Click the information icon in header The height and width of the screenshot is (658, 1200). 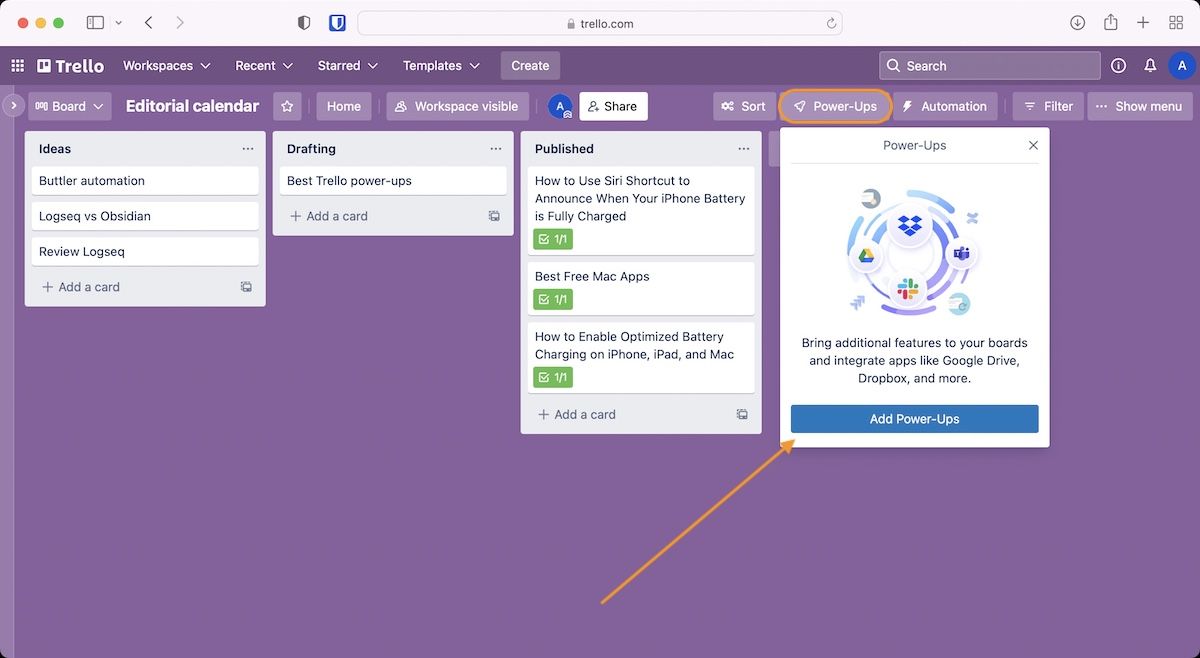point(1118,66)
